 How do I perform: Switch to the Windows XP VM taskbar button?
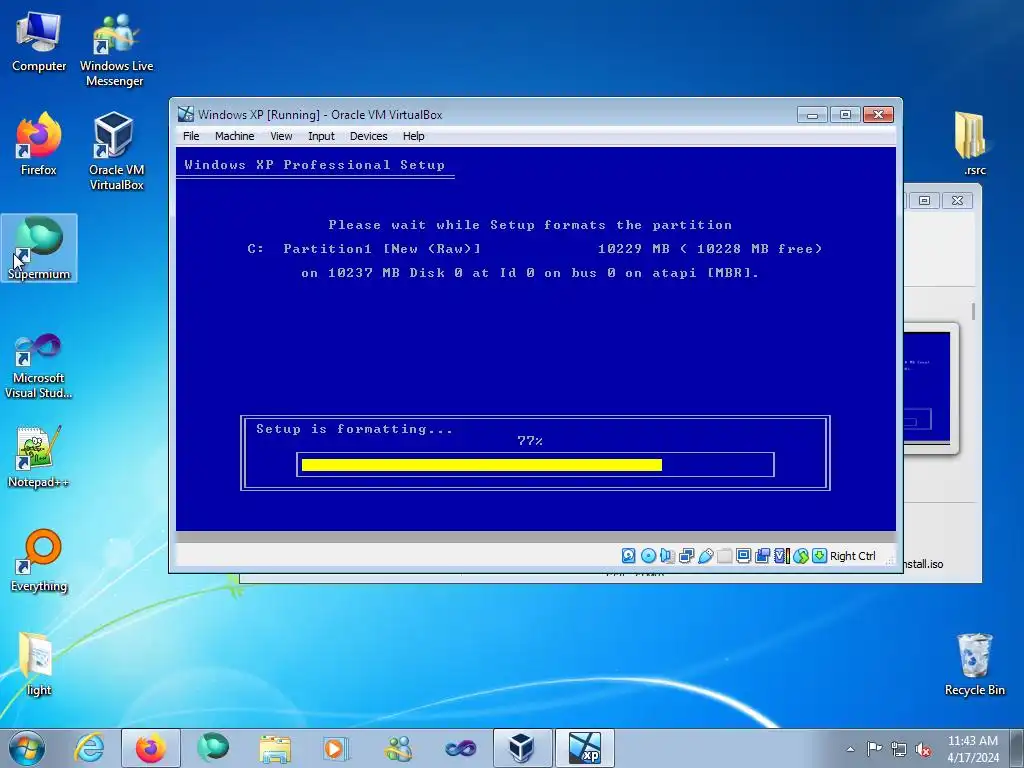click(584, 748)
